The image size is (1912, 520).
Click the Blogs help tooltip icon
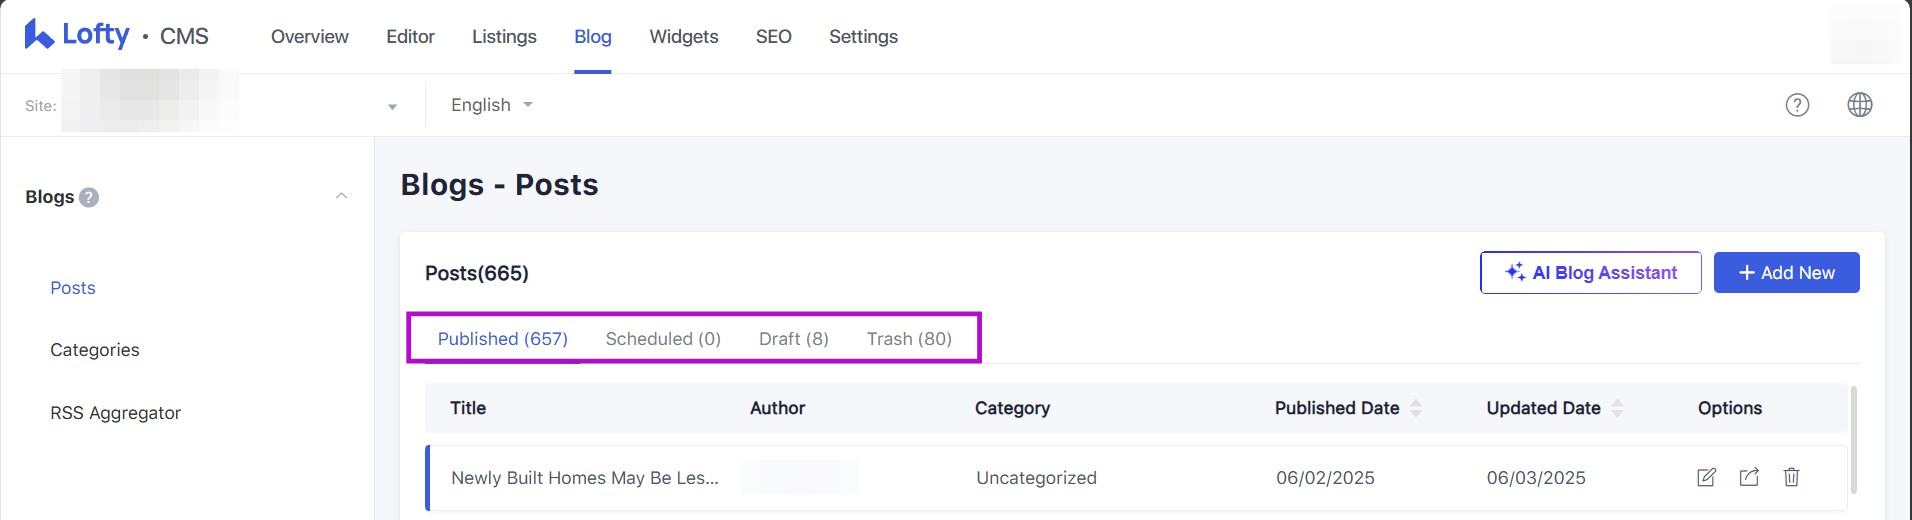(89, 197)
